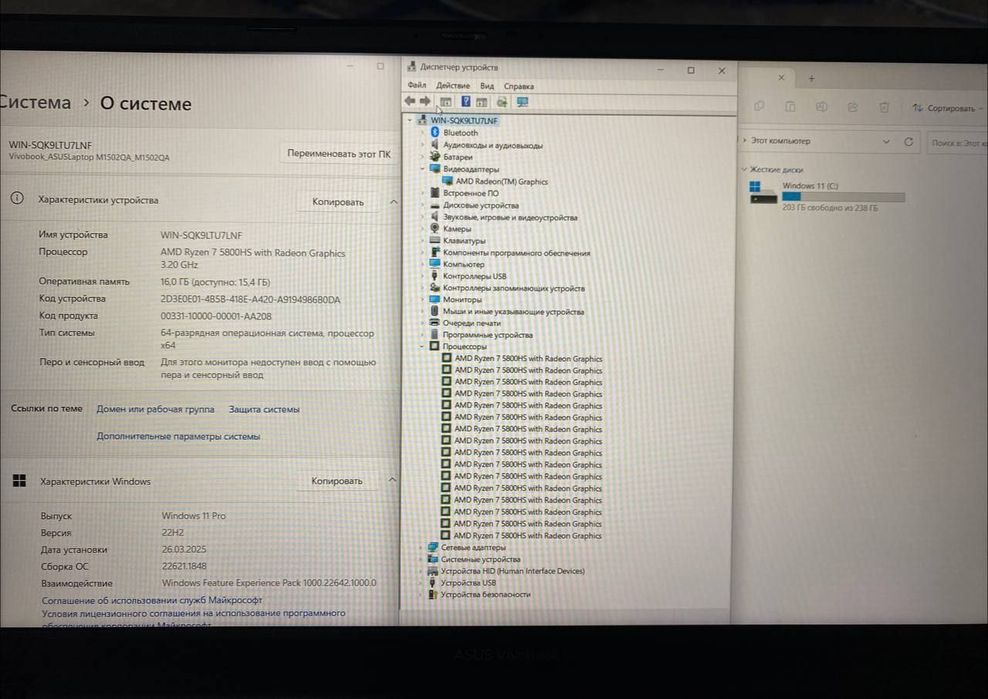
Task: Select Устройства USB node
Action: click(x=468, y=582)
